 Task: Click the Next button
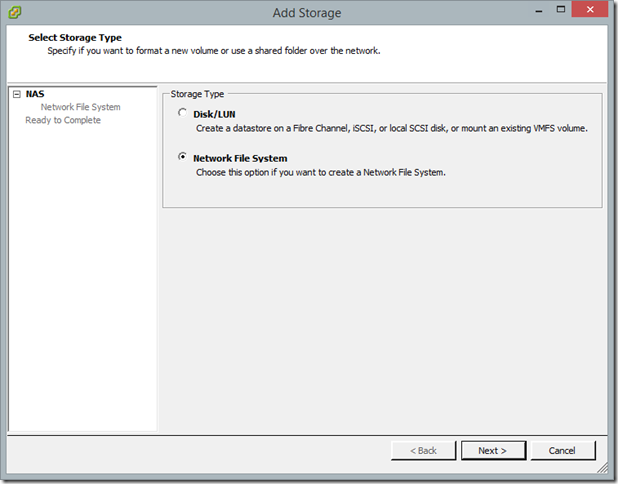pos(493,450)
